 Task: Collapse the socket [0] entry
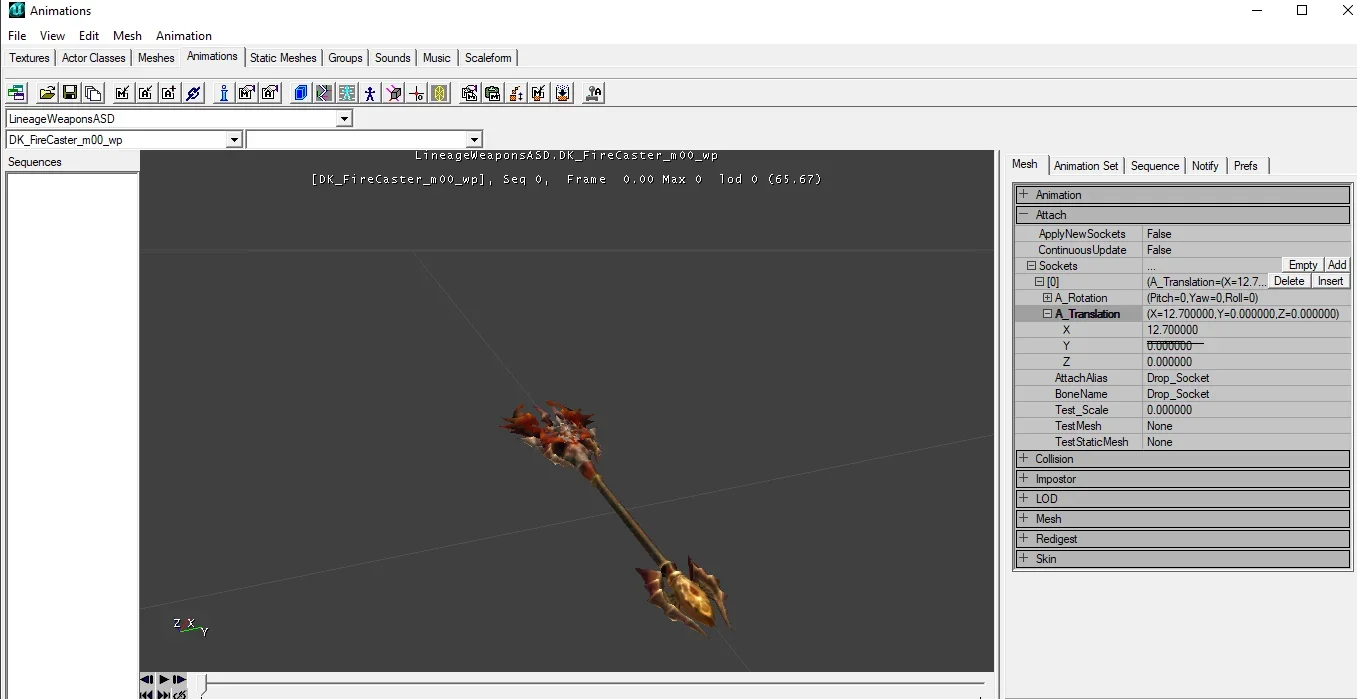coord(1039,282)
